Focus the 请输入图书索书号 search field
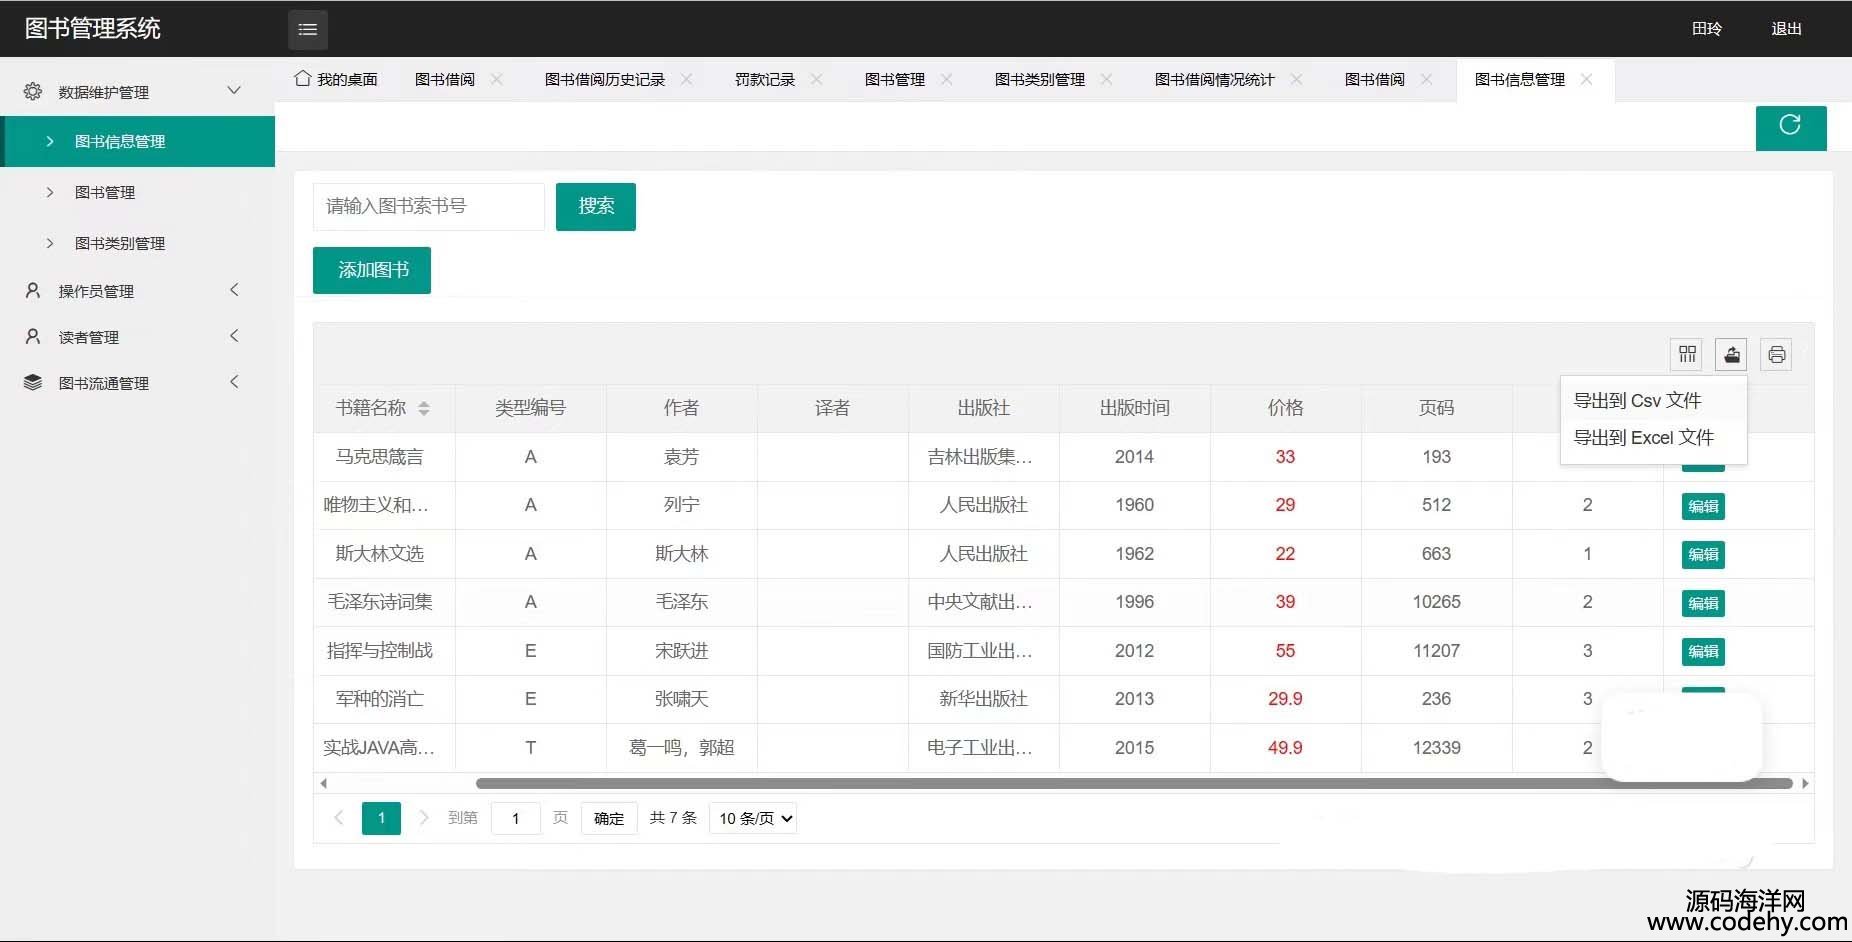The height and width of the screenshot is (942, 1852). click(x=428, y=206)
